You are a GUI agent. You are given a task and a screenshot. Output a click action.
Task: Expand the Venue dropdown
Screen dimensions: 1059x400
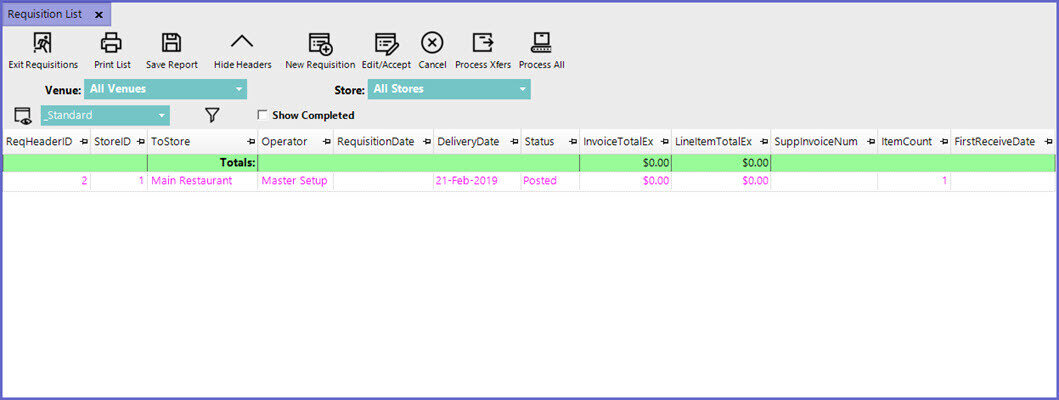[x=239, y=90]
